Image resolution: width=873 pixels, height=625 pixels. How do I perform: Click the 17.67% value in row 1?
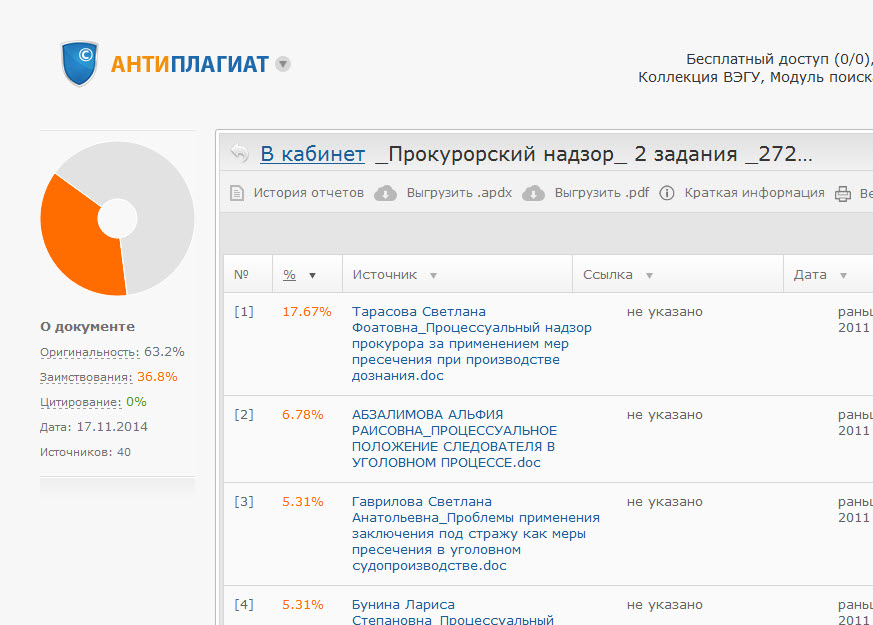(x=307, y=312)
